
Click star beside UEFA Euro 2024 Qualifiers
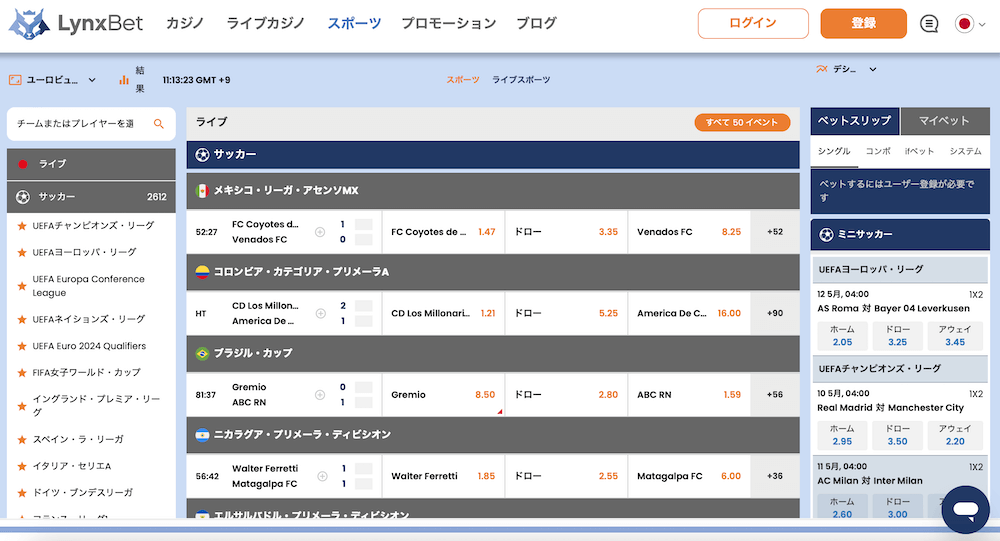click(22, 346)
